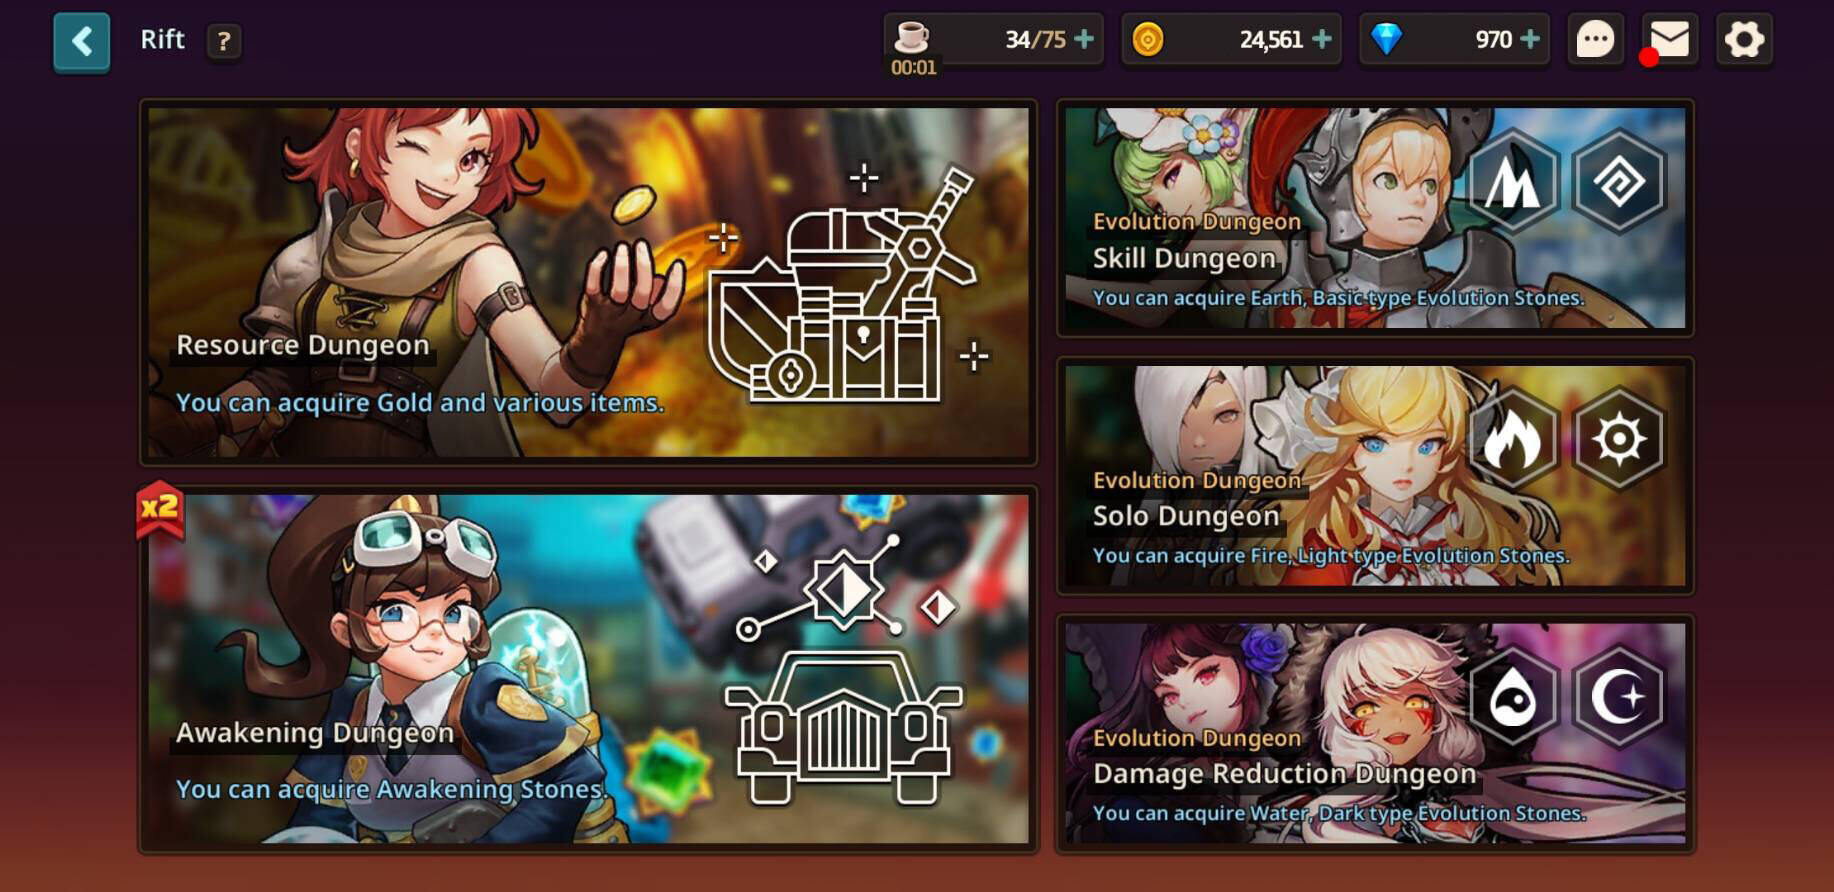This screenshot has height=892, width=1834.
Task: Tap the Fire element hexagon icon
Action: pyautogui.click(x=1512, y=439)
